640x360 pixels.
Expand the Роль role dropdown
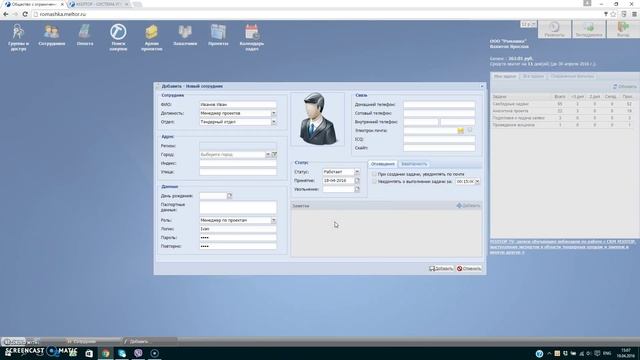(274, 220)
